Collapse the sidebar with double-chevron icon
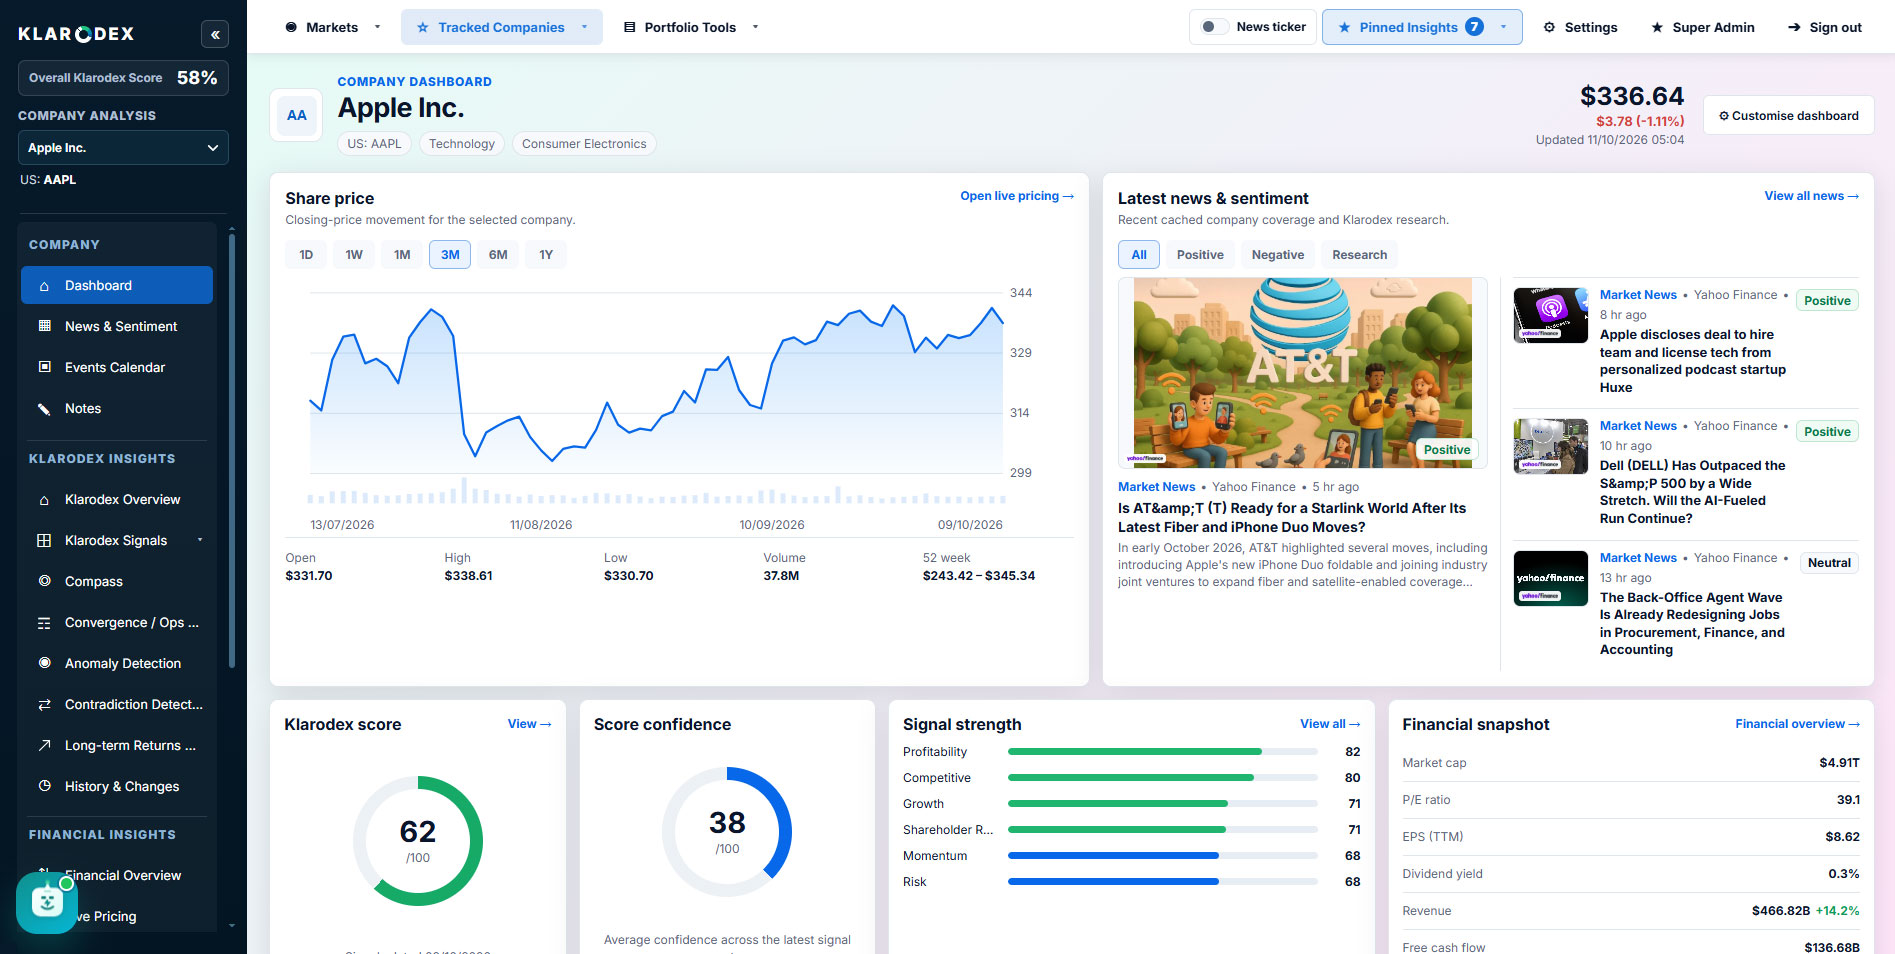 (x=215, y=34)
